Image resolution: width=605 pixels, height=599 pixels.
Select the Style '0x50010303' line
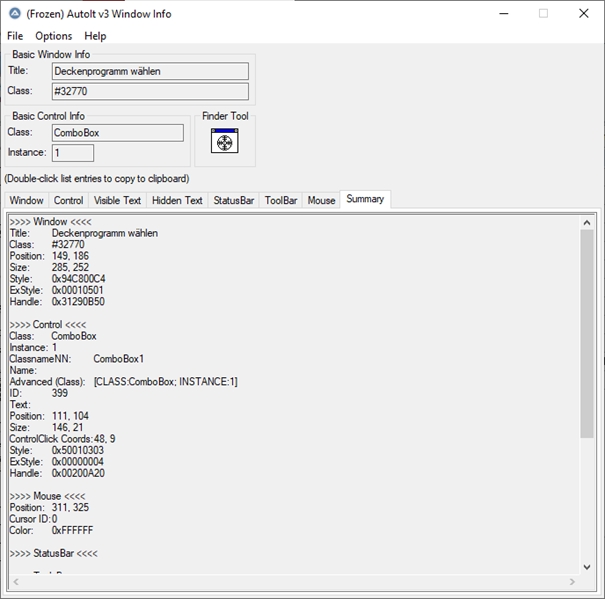(x=57, y=450)
